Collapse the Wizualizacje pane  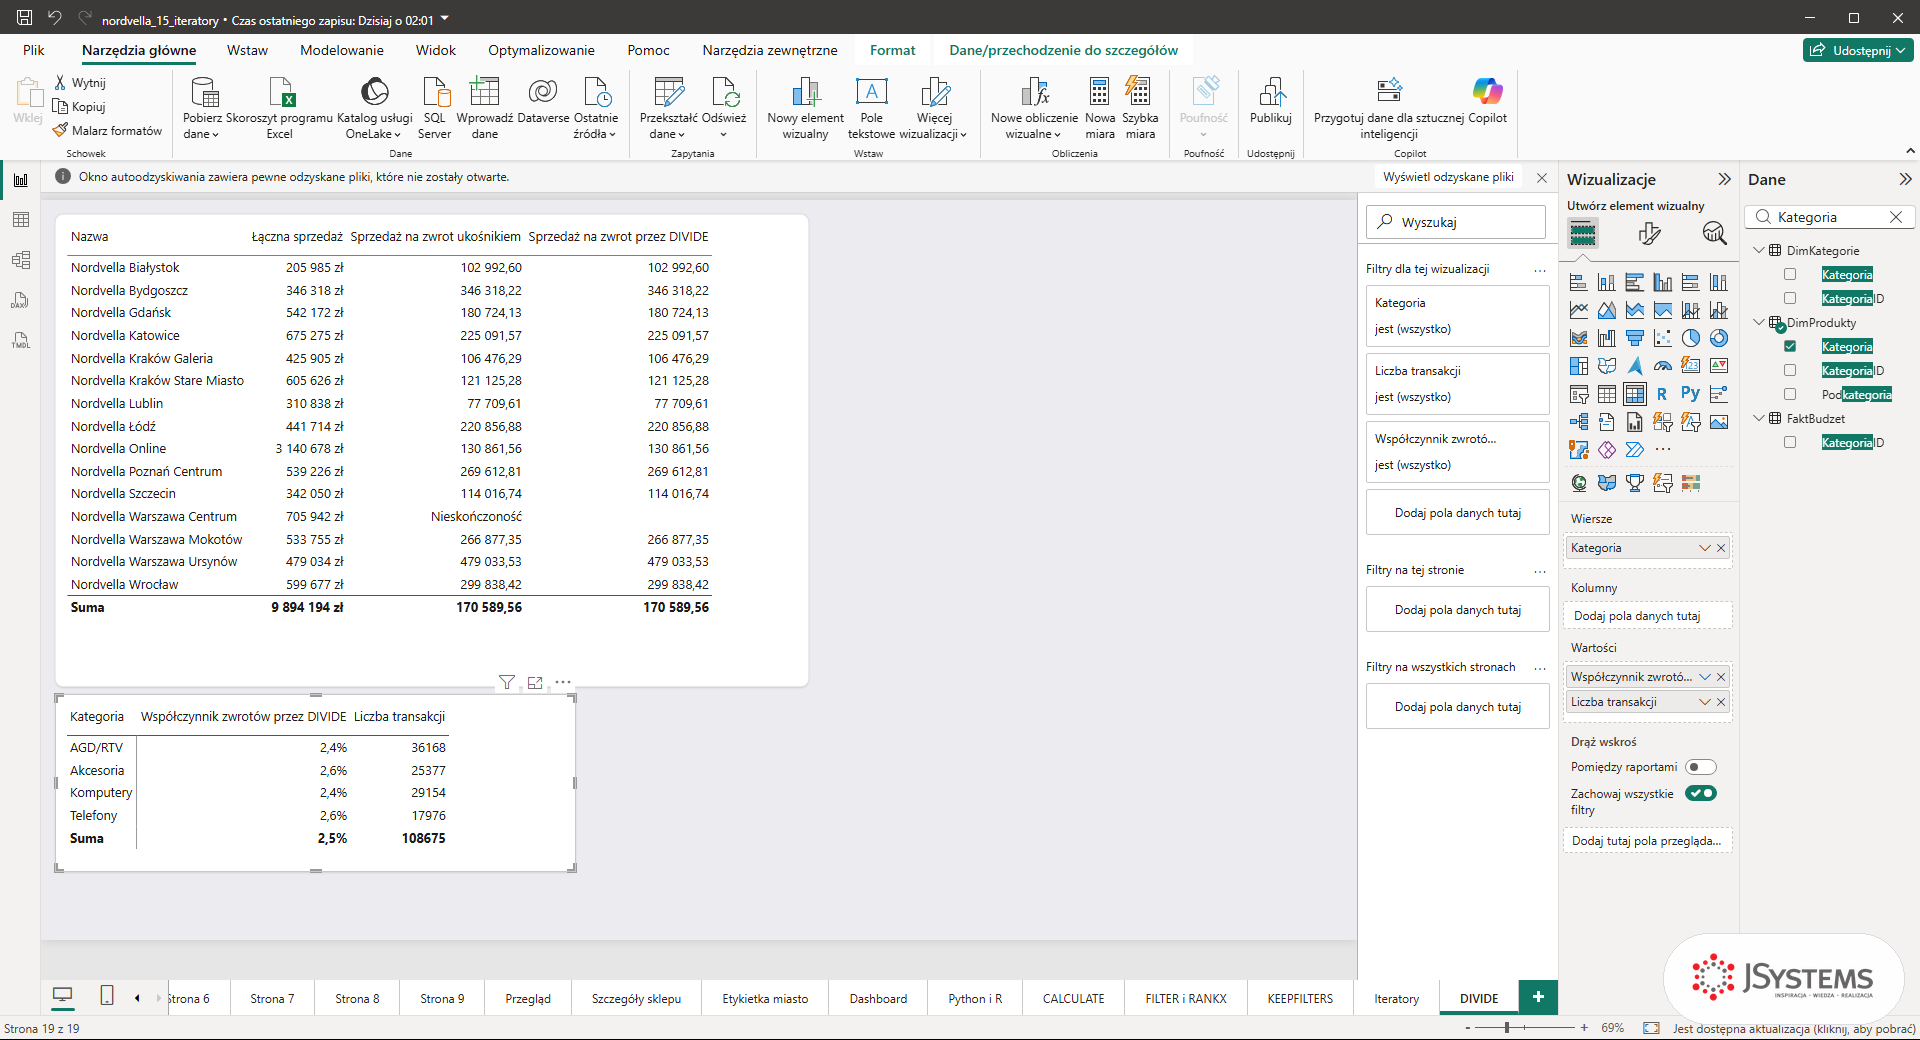point(1724,179)
